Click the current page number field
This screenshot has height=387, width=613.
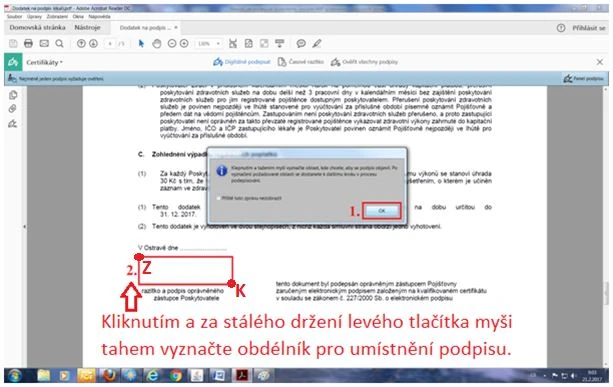click(110, 44)
